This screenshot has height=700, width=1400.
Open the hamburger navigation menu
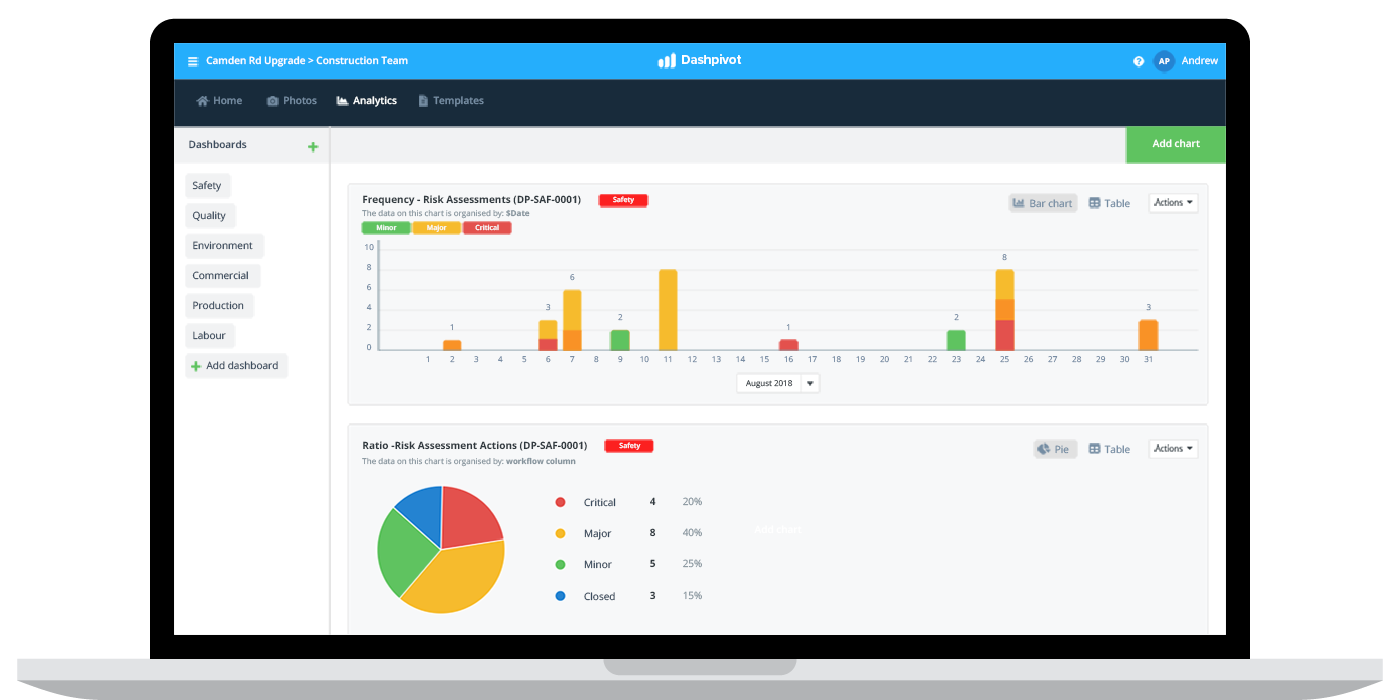pos(190,60)
